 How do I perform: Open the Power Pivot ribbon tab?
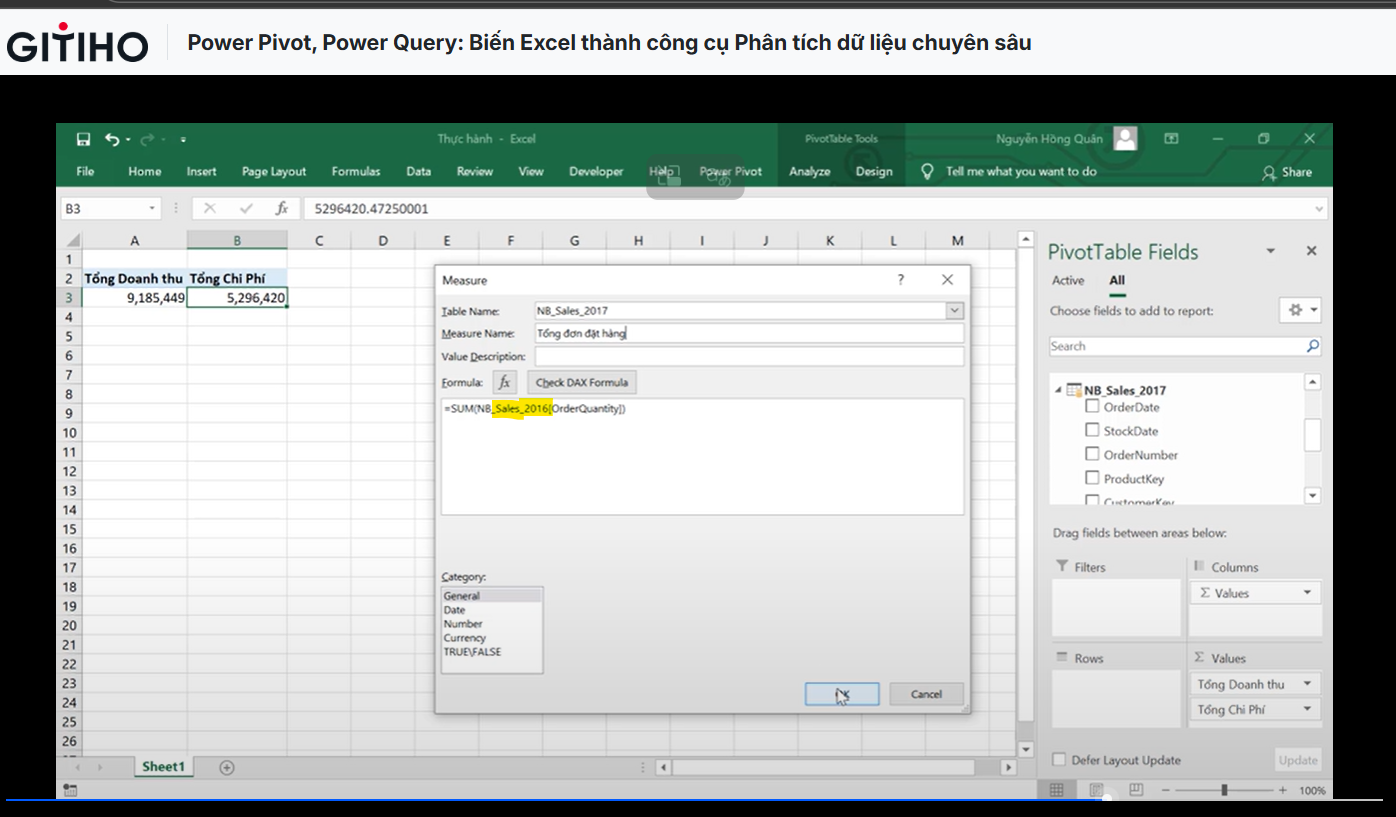(730, 172)
